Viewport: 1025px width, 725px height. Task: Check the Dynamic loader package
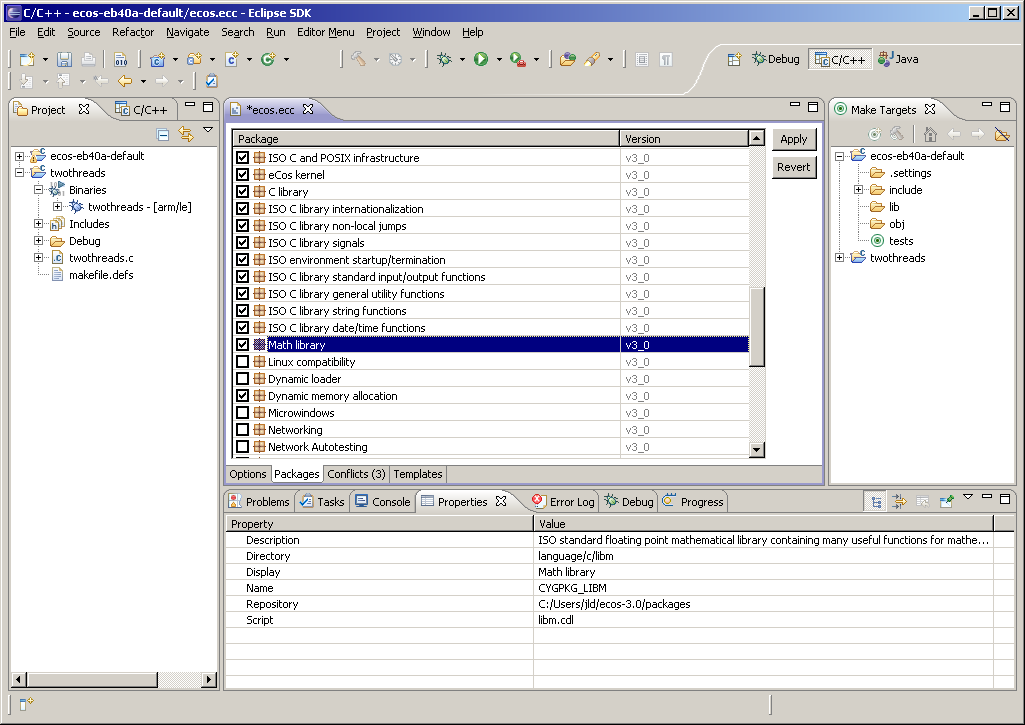pos(243,379)
